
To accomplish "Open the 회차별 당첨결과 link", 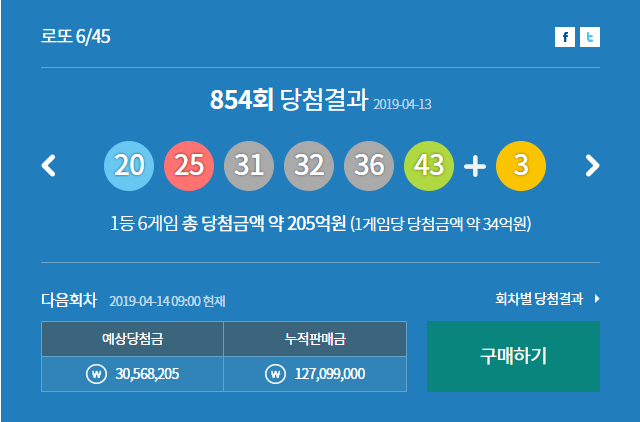I will pos(540,298).
